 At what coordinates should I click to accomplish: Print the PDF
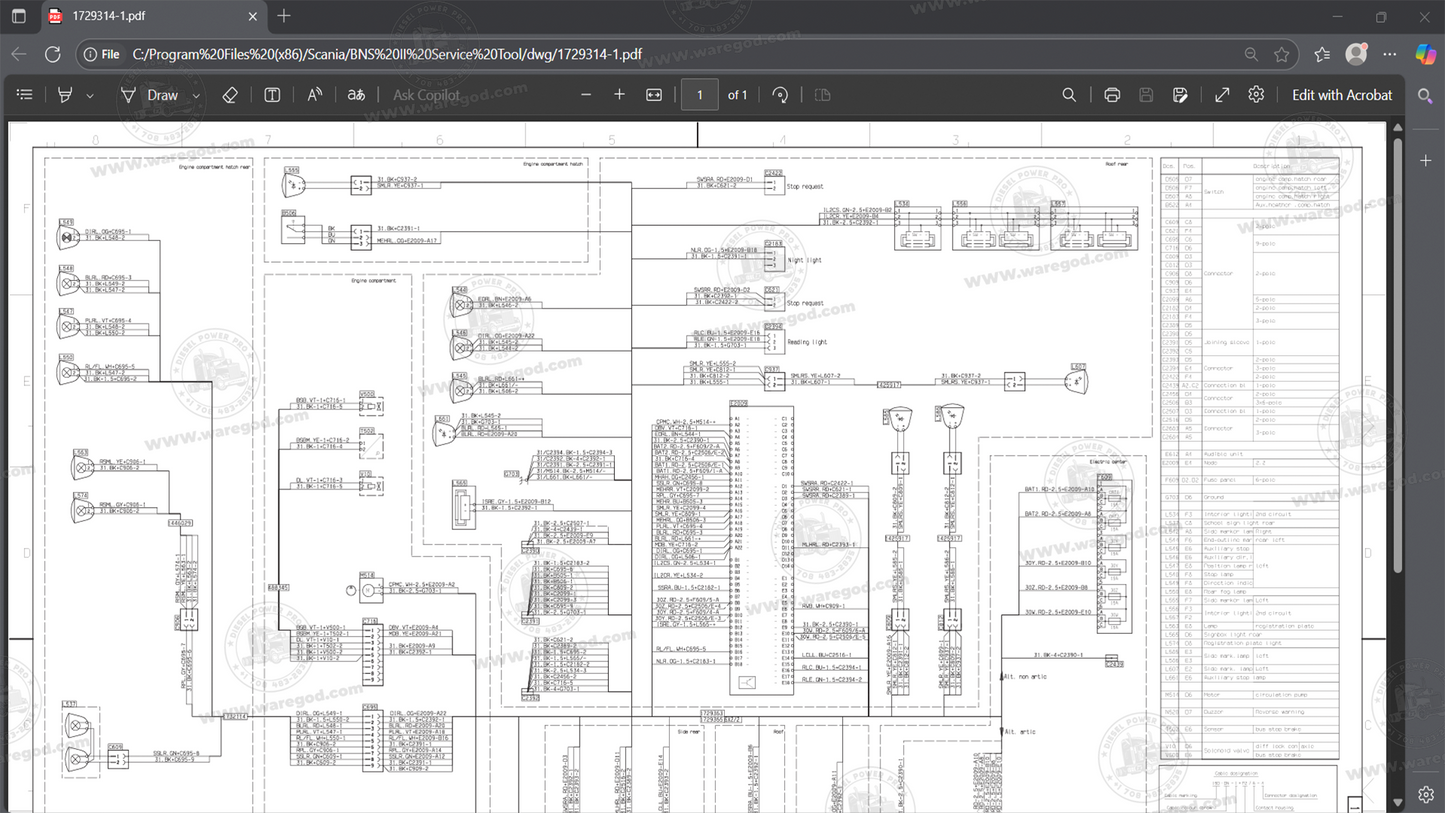pyautogui.click(x=1111, y=94)
